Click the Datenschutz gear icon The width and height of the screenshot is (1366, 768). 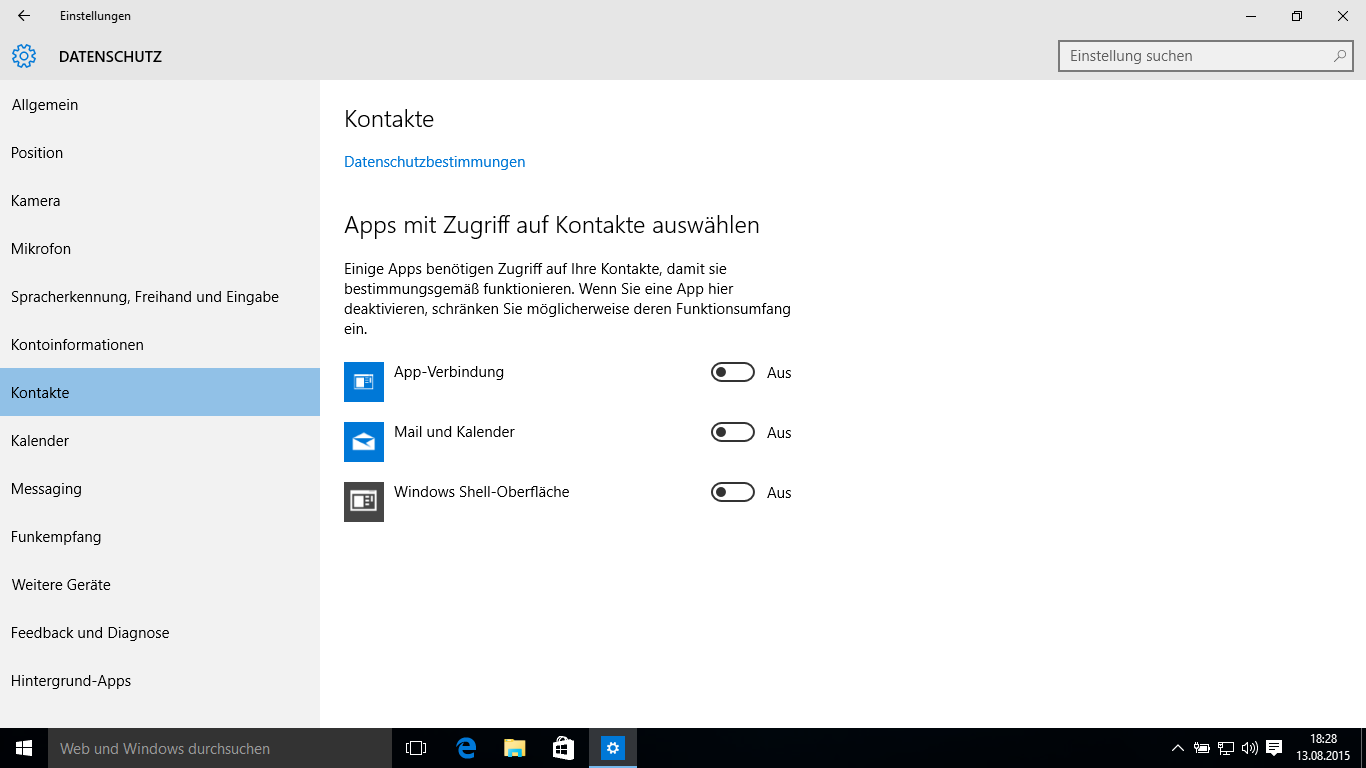(x=24, y=57)
